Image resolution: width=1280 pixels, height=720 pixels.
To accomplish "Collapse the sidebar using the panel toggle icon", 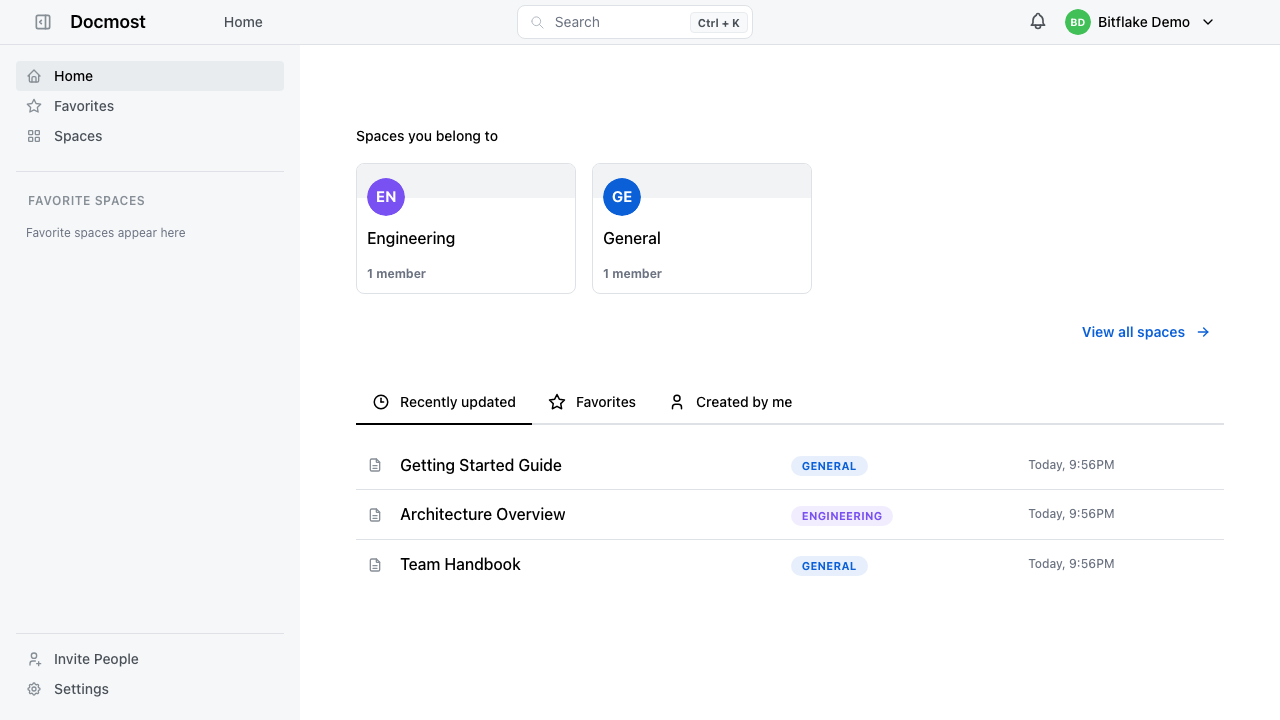I will pos(43,22).
